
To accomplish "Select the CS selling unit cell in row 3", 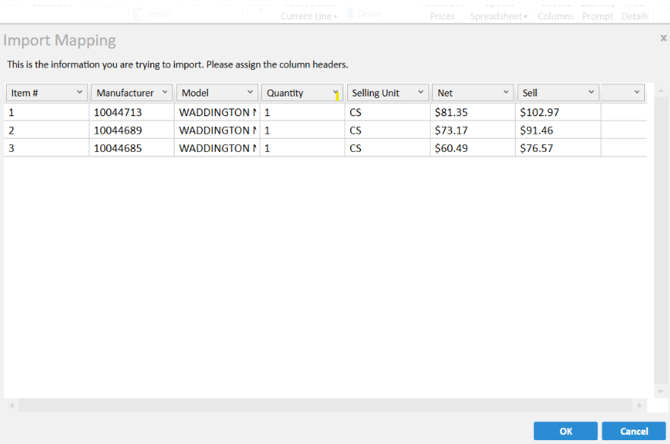I will (x=388, y=148).
